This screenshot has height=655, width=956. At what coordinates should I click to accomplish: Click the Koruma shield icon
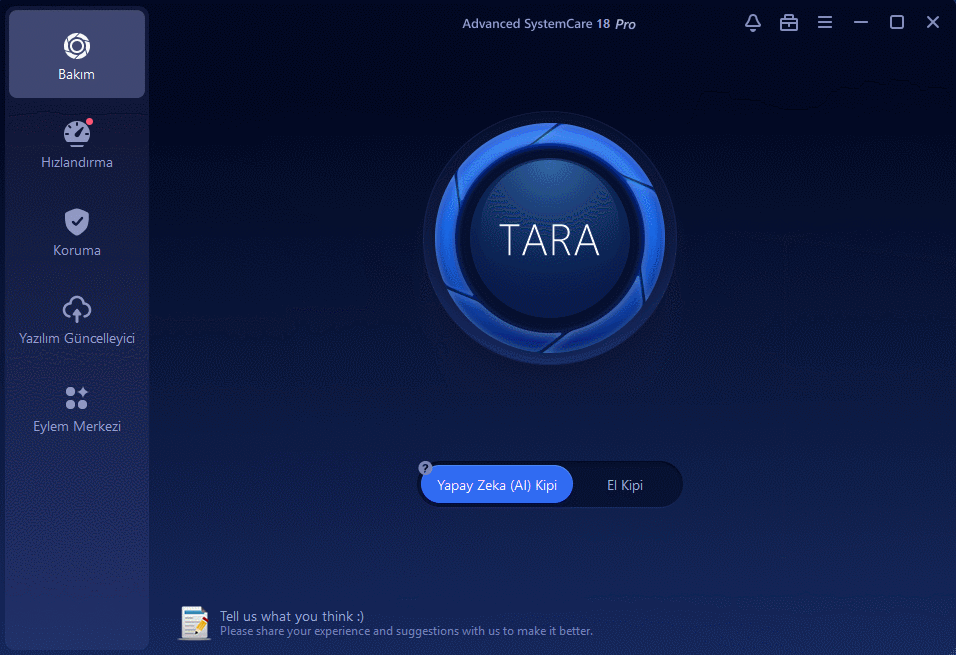click(77, 221)
